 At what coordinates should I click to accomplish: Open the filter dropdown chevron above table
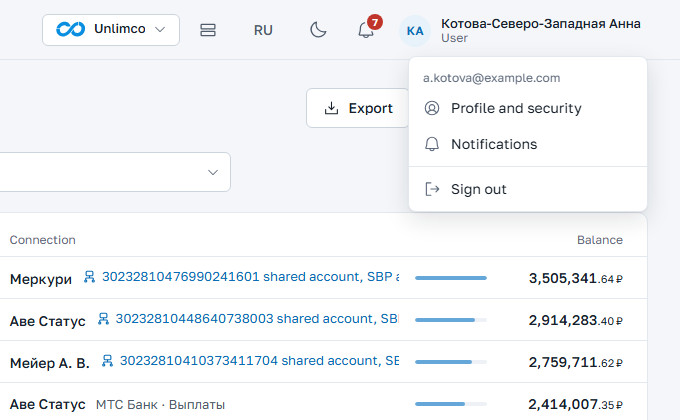(x=212, y=172)
